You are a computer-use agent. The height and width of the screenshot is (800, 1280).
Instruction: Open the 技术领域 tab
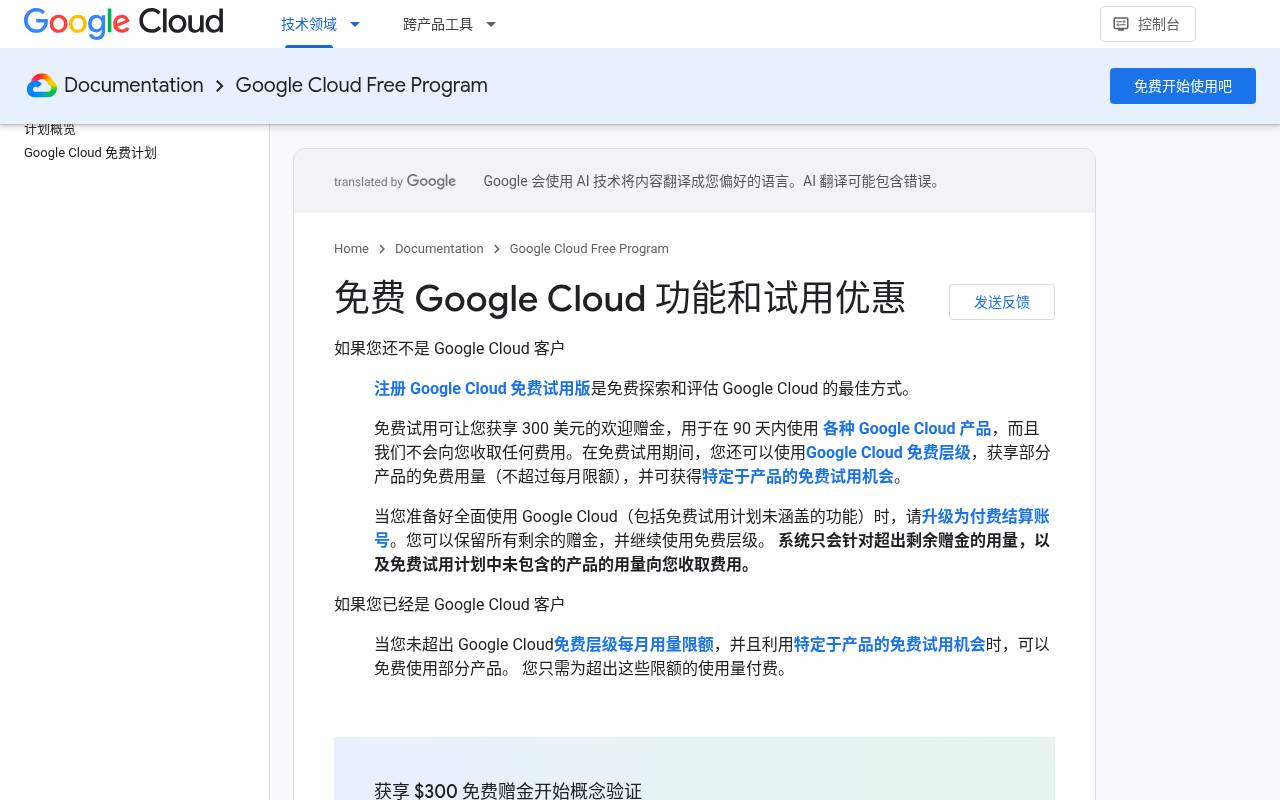(309, 24)
